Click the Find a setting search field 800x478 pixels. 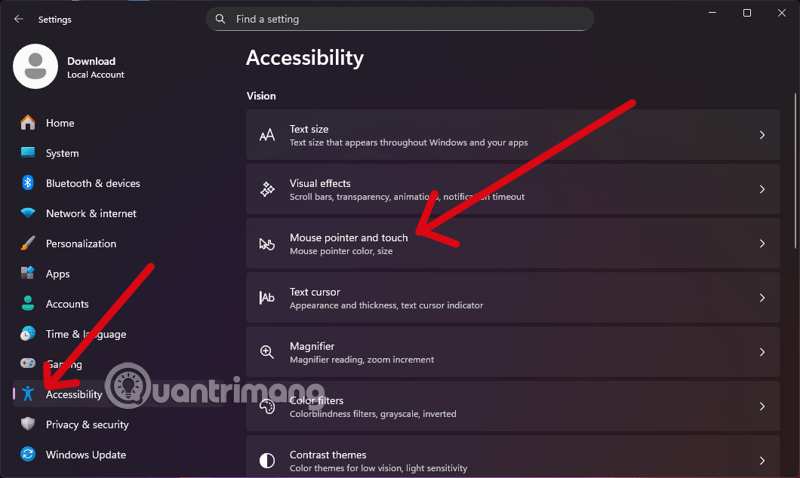[x=400, y=19]
